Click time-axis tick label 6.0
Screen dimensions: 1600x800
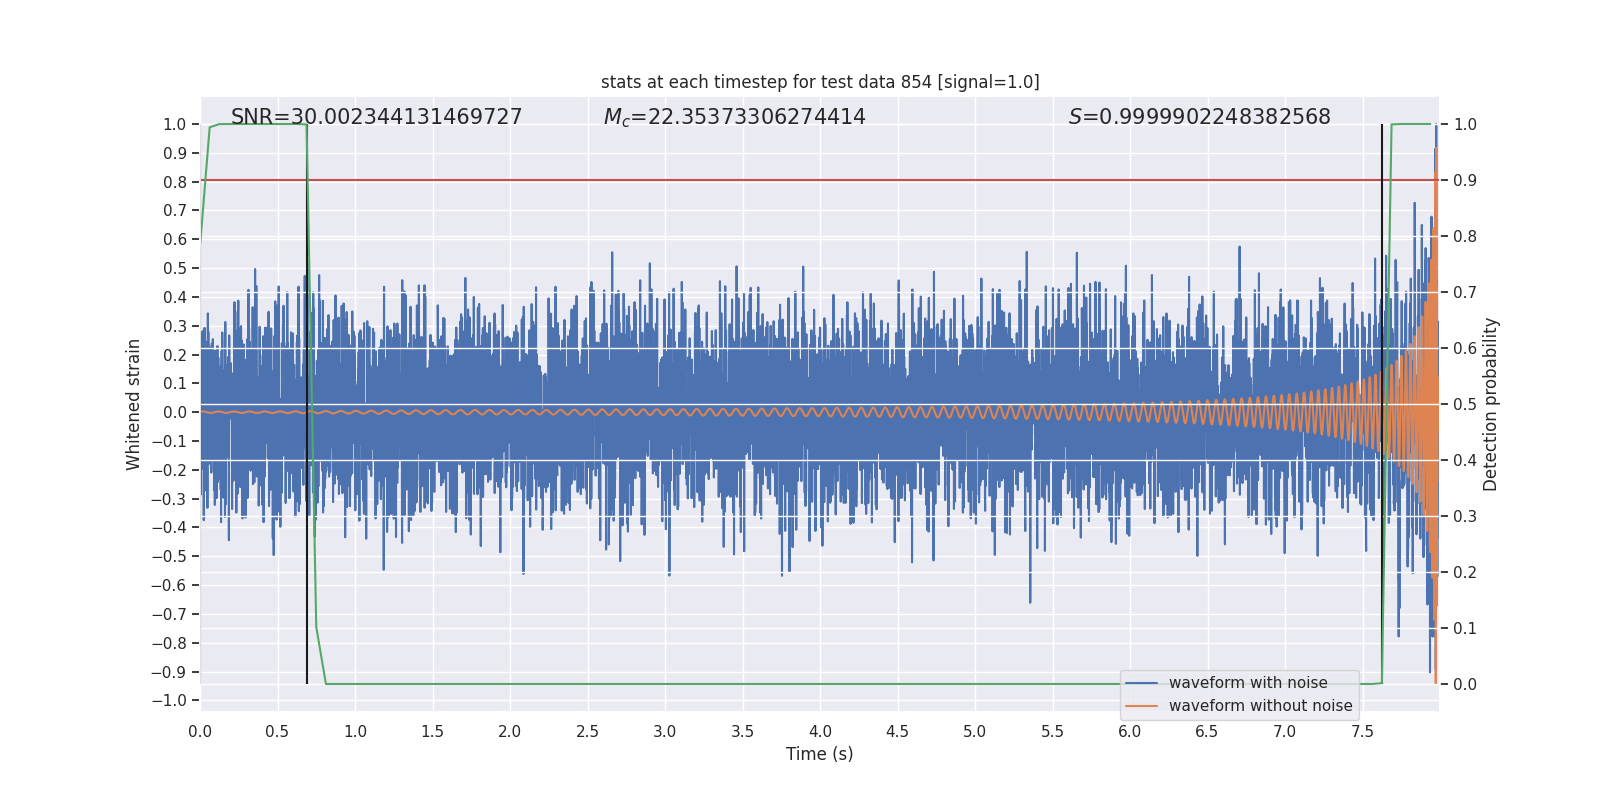pyautogui.click(x=1130, y=731)
